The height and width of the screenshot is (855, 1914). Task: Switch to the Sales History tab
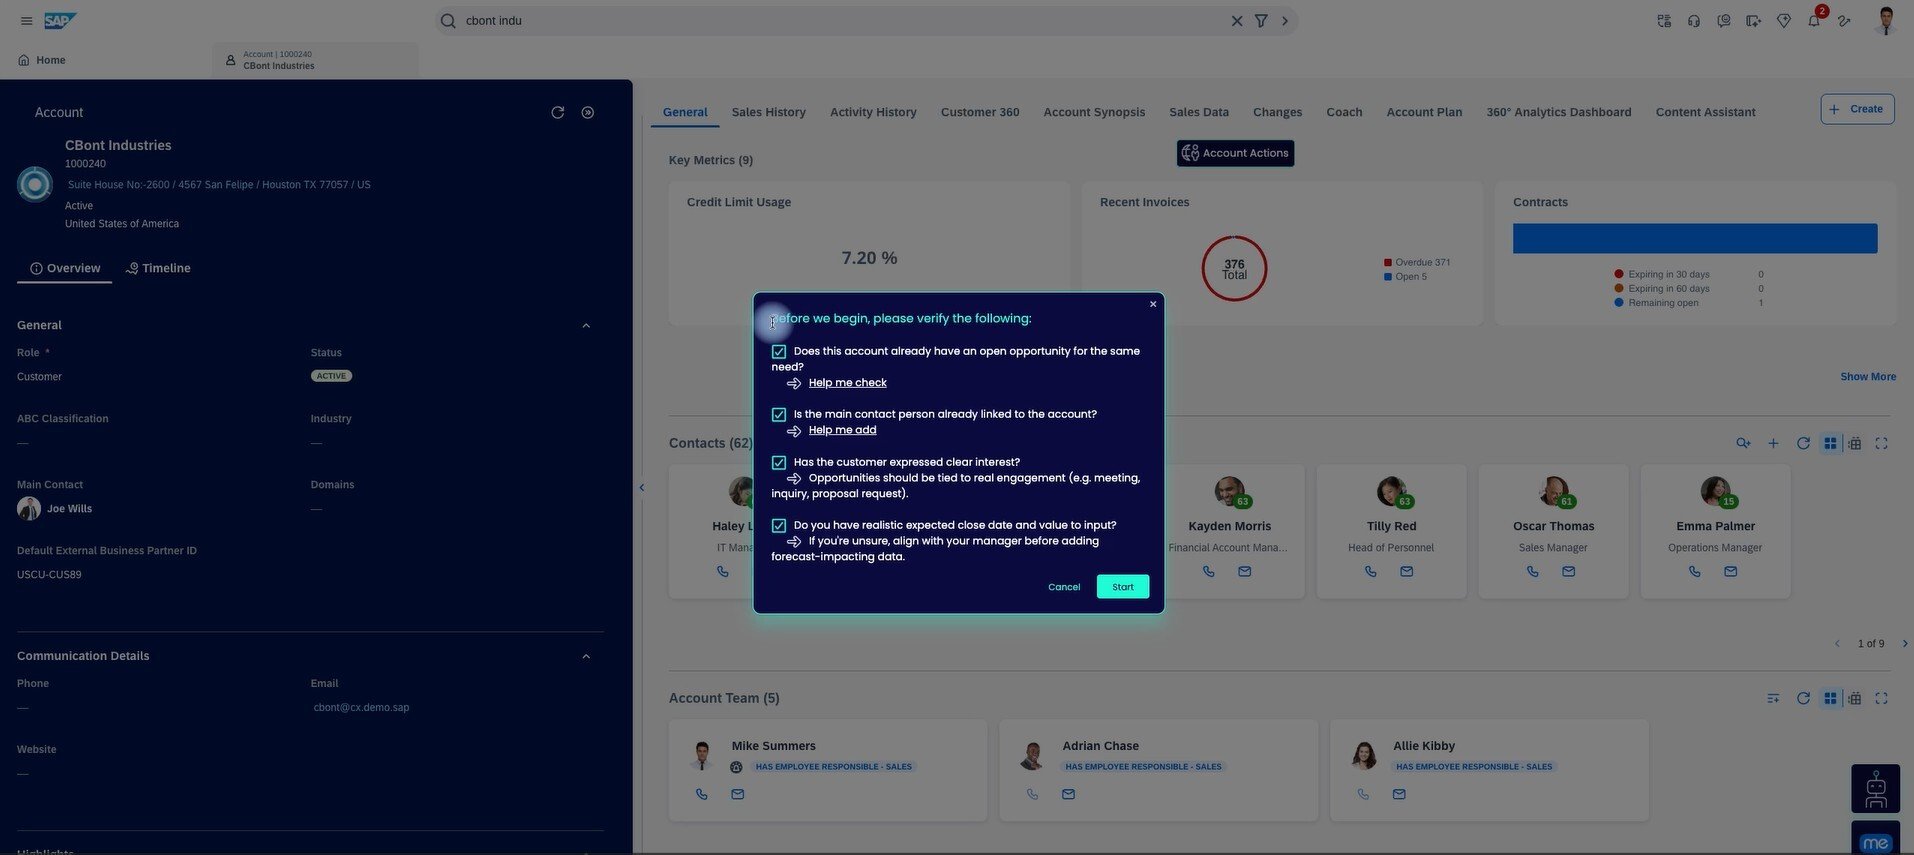pyautogui.click(x=768, y=112)
